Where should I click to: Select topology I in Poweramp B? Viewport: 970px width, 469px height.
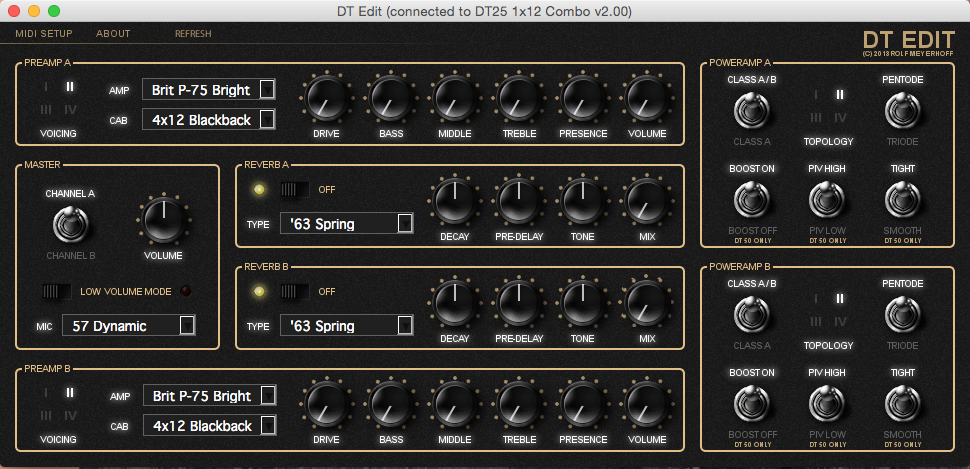click(x=816, y=299)
